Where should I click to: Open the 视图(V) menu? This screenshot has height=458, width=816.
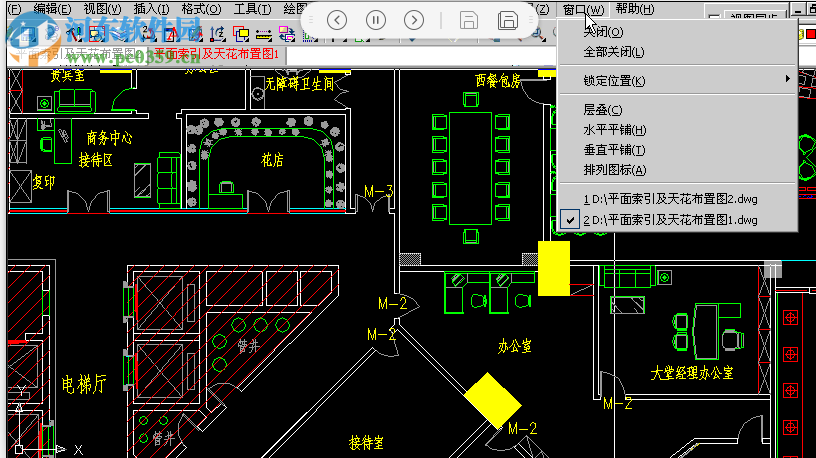(x=102, y=9)
